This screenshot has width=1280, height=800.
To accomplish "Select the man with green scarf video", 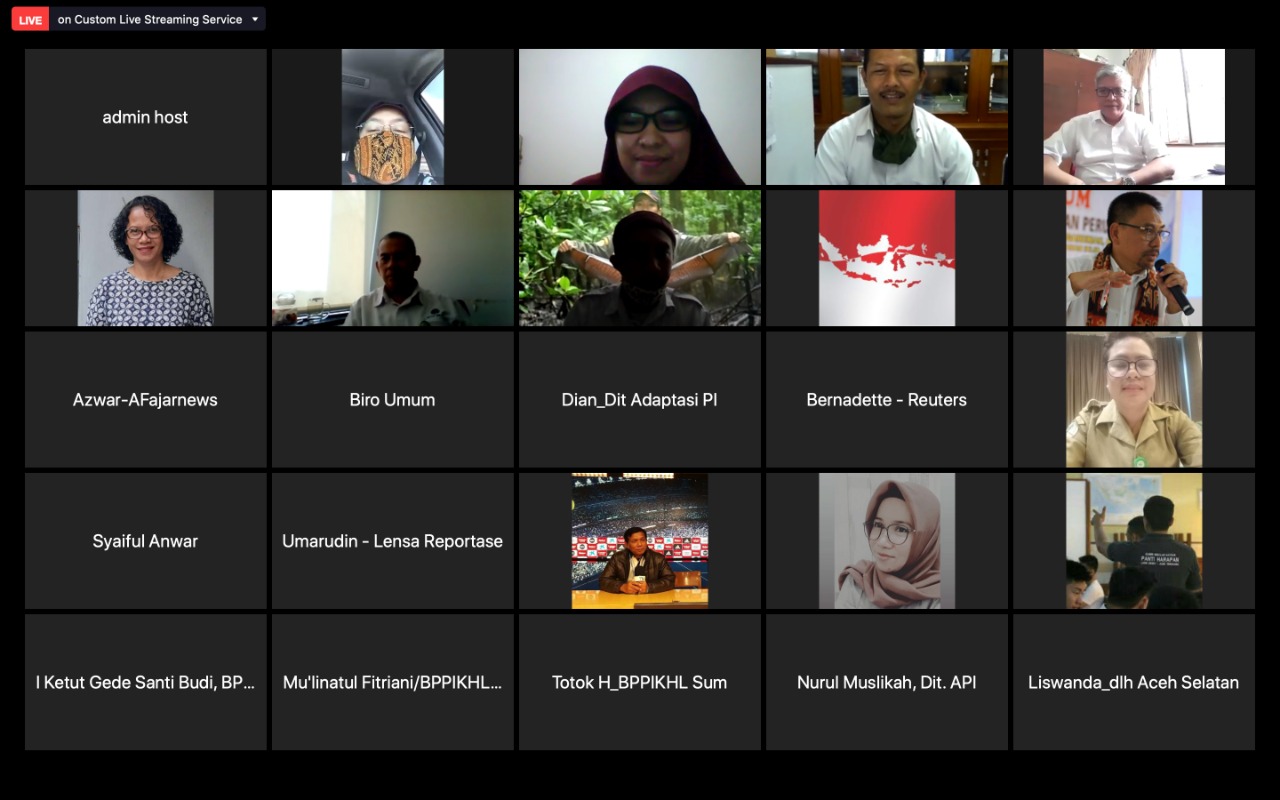I will pyautogui.click(x=886, y=117).
